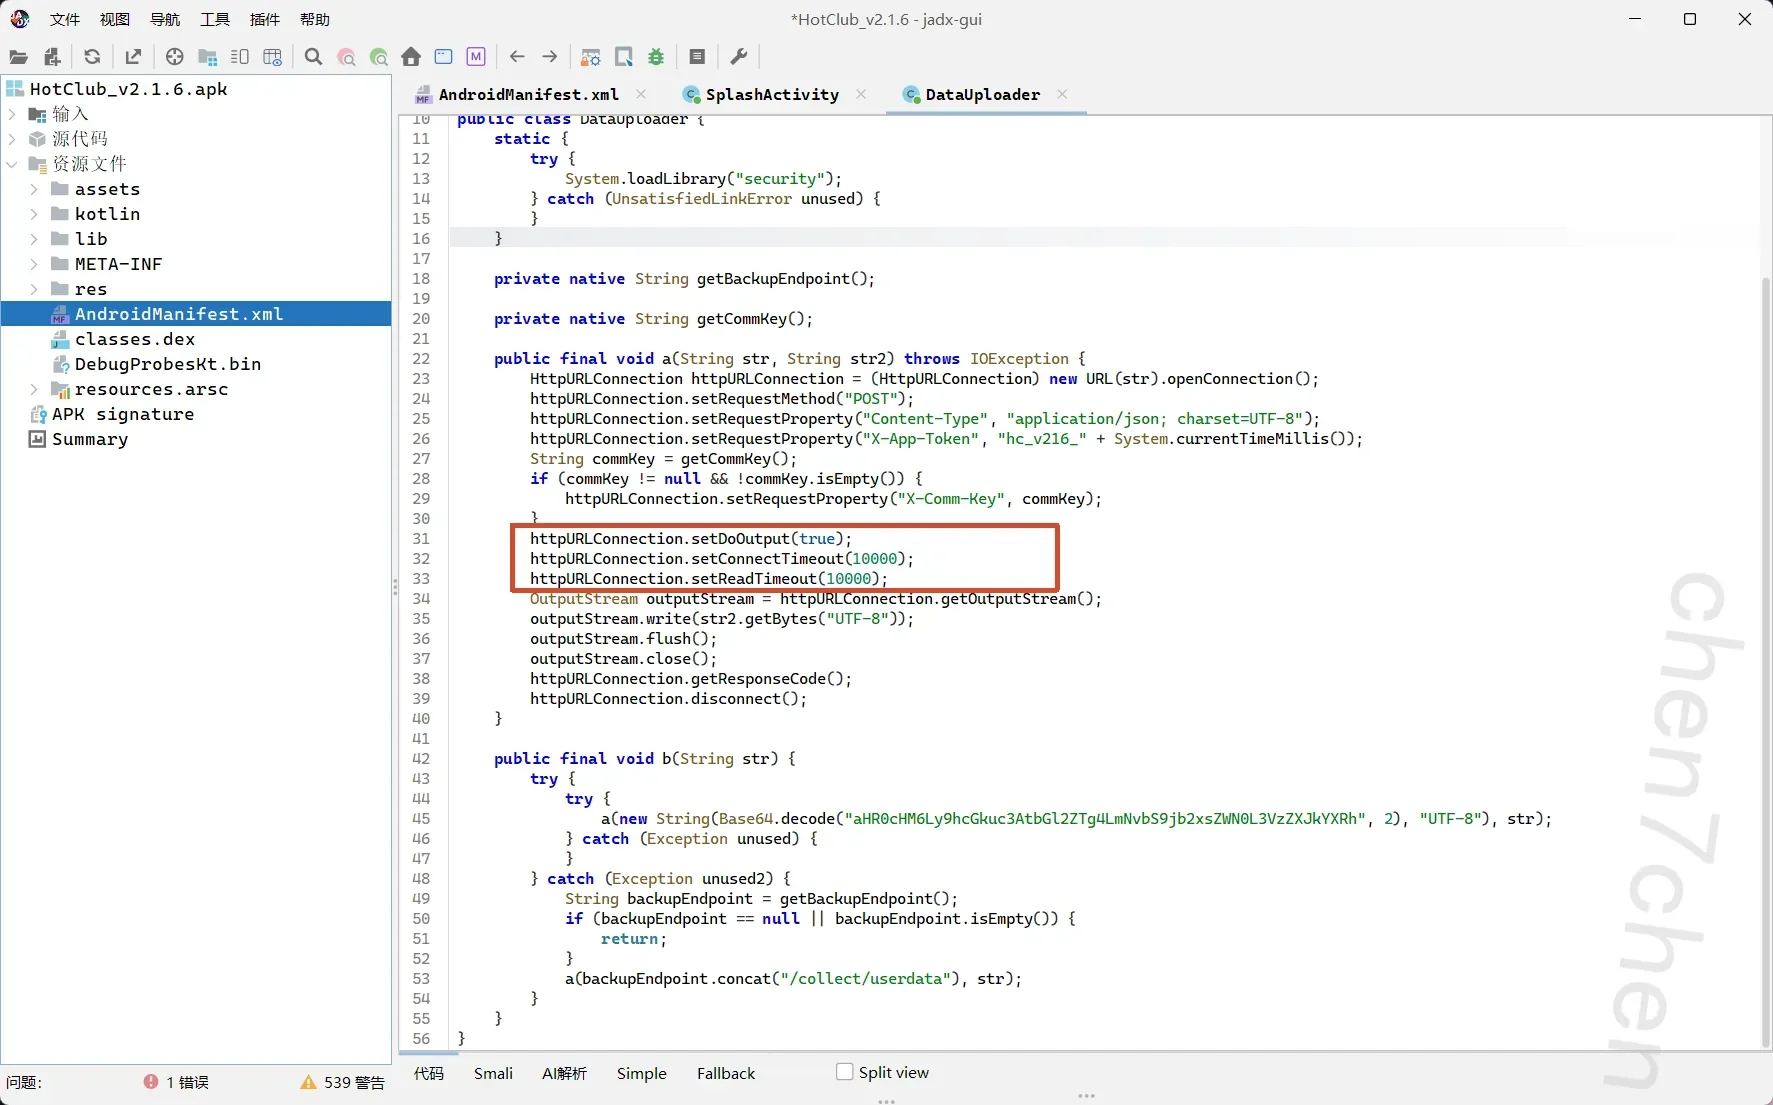Expand the kotlin folder
Image resolution: width=1773 pixels, height=1105 pixels.
(34, 214)
